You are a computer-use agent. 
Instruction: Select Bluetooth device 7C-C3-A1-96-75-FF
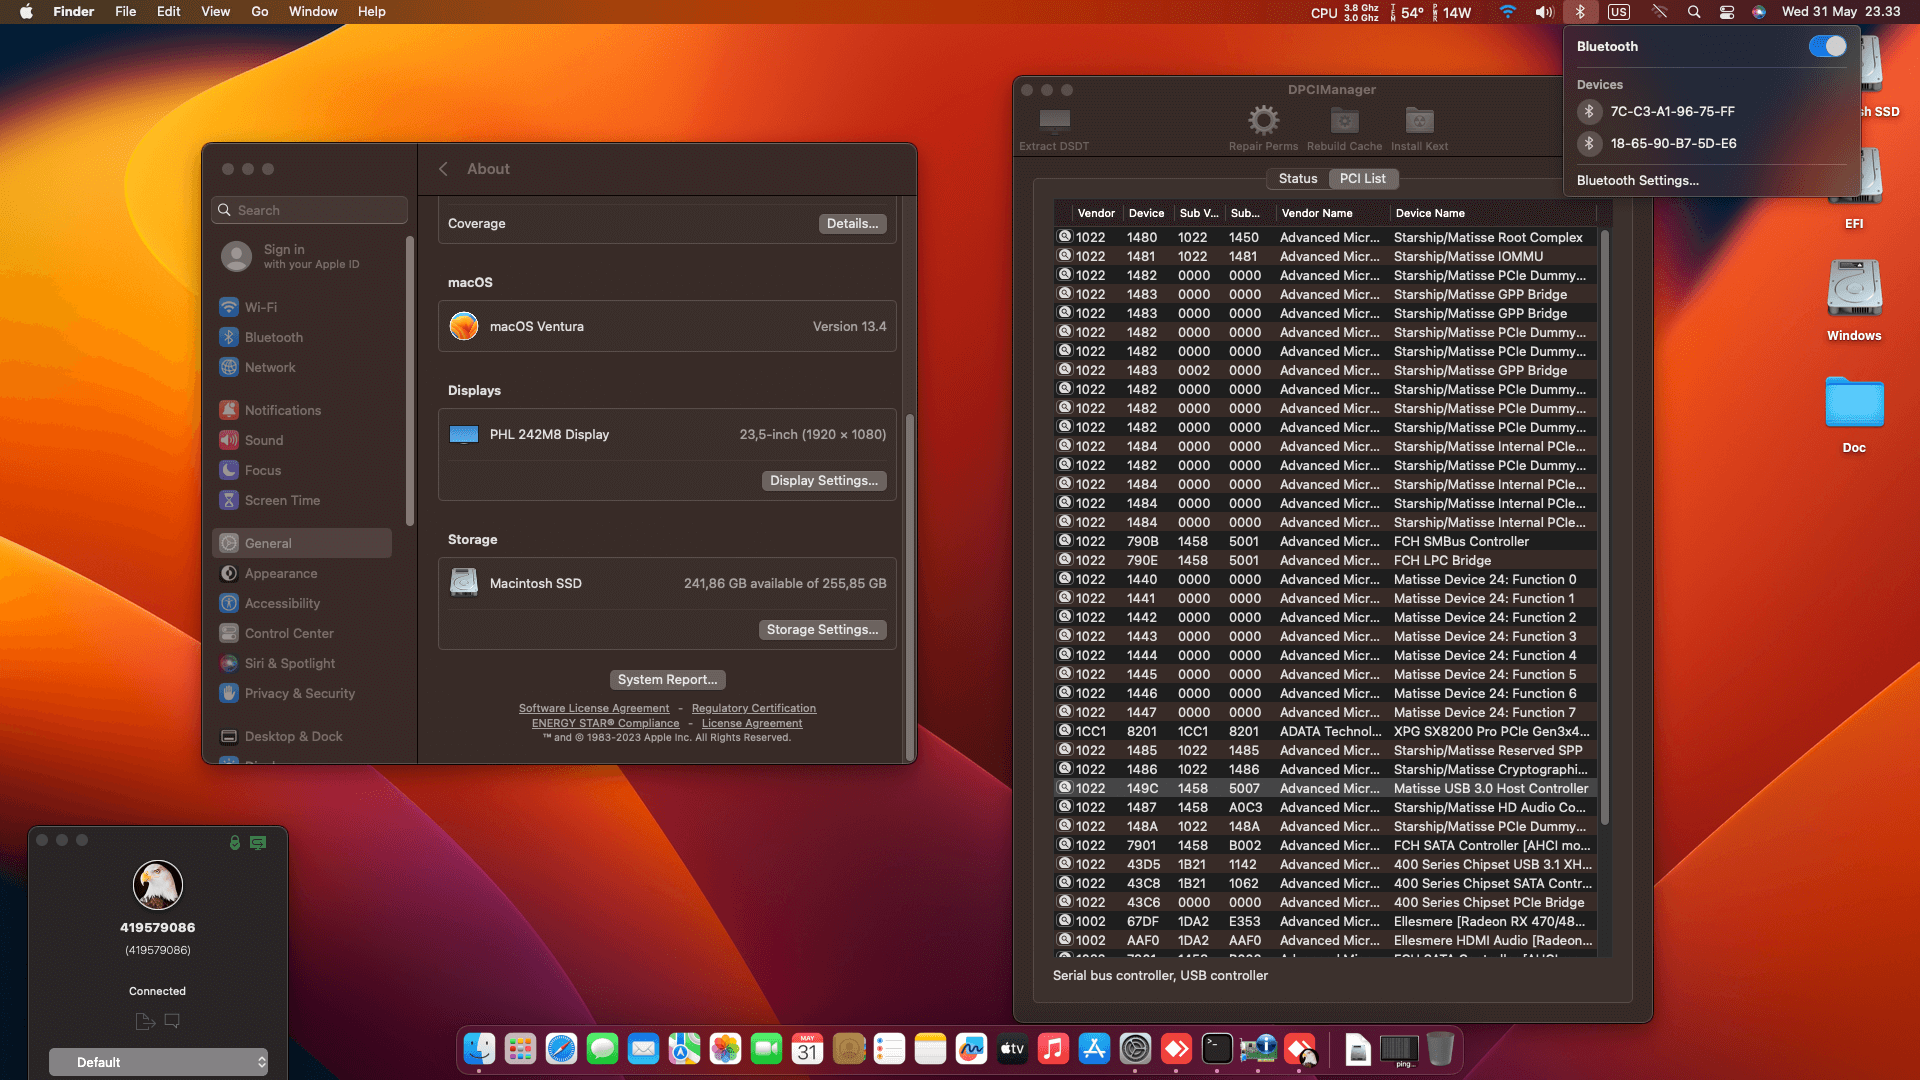click(1671, 111)
